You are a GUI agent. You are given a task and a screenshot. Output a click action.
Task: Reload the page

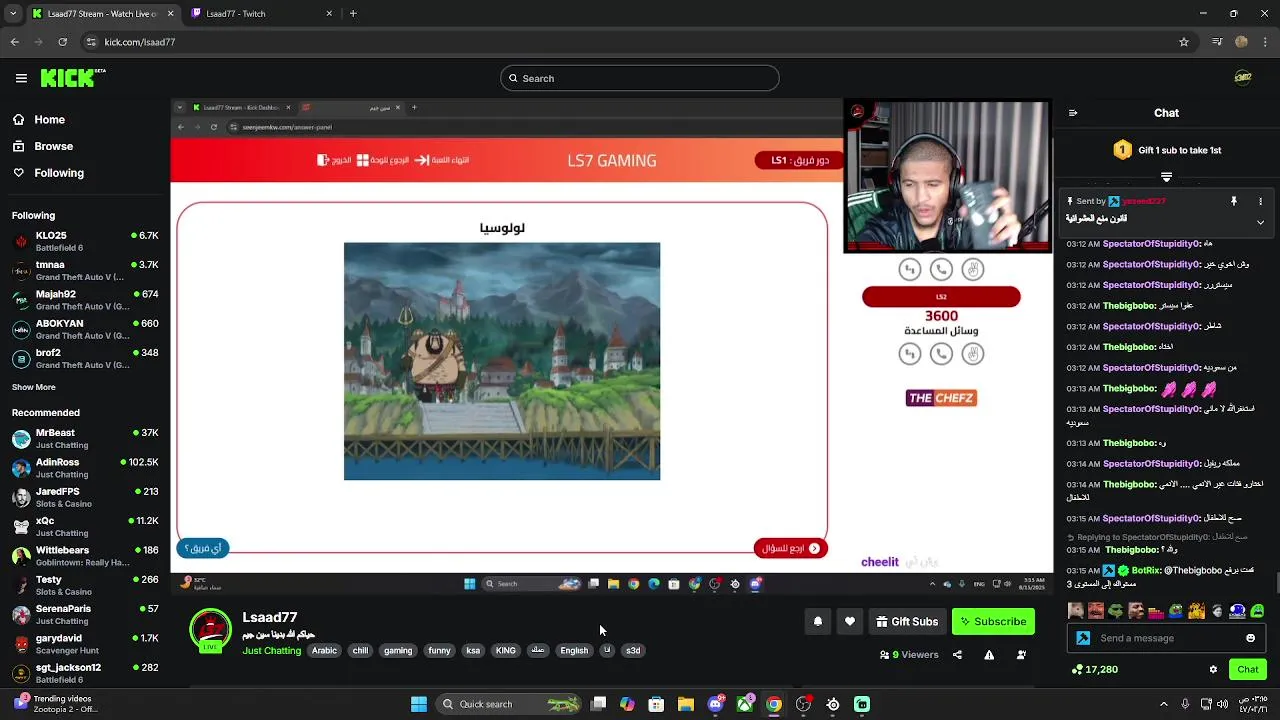(x=62, y=42)
